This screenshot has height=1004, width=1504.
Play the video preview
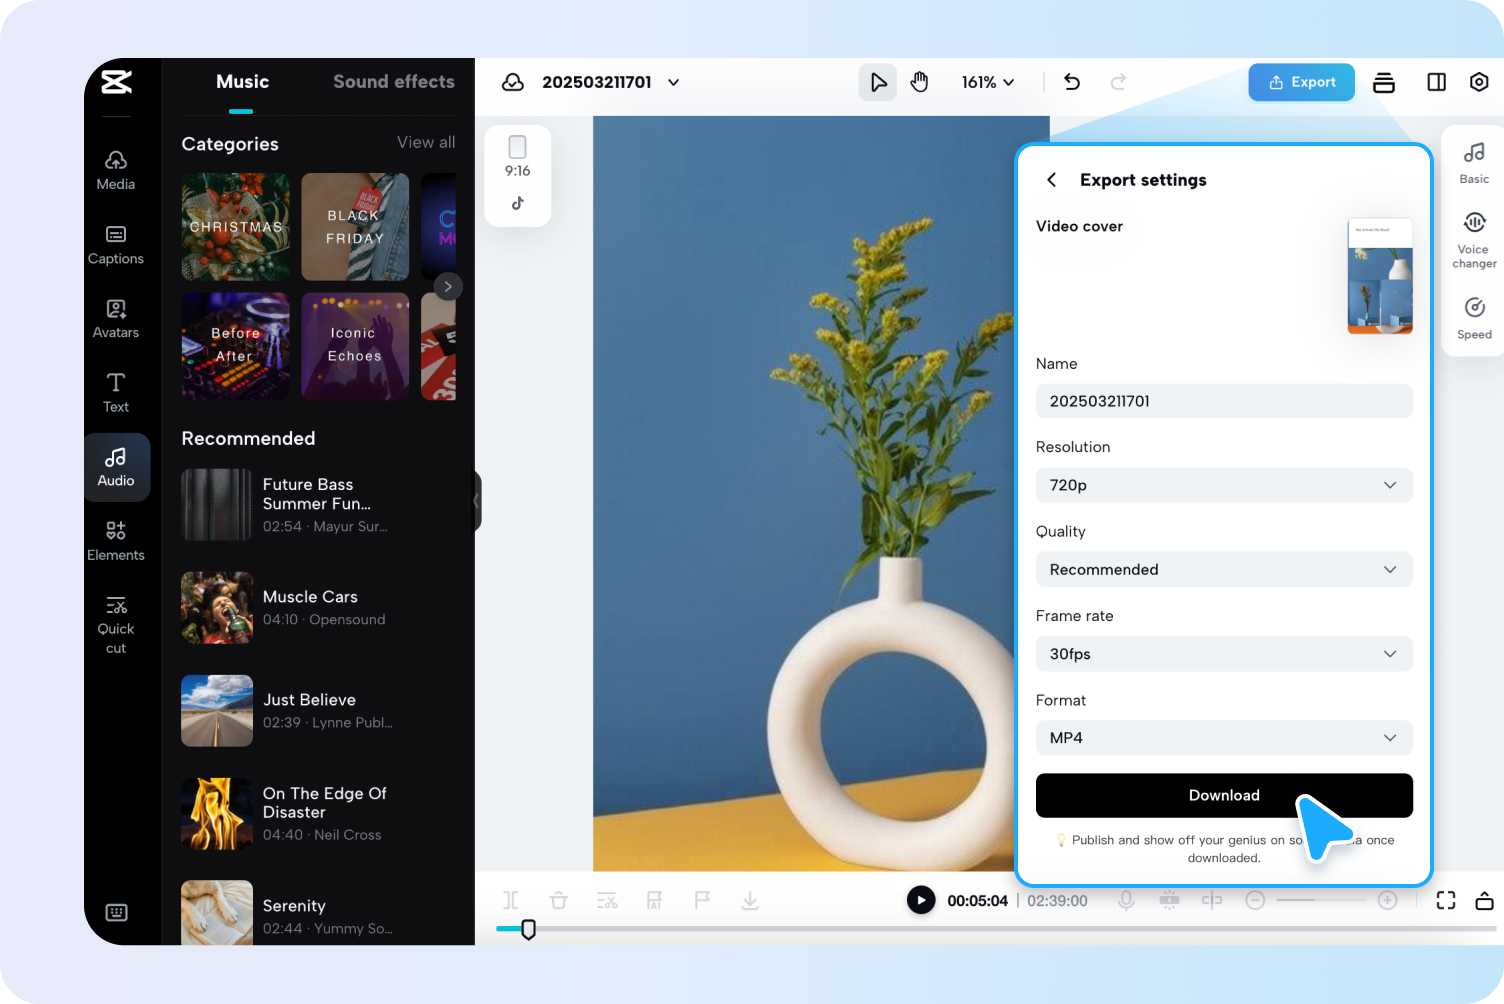click(x=921, y=900)
